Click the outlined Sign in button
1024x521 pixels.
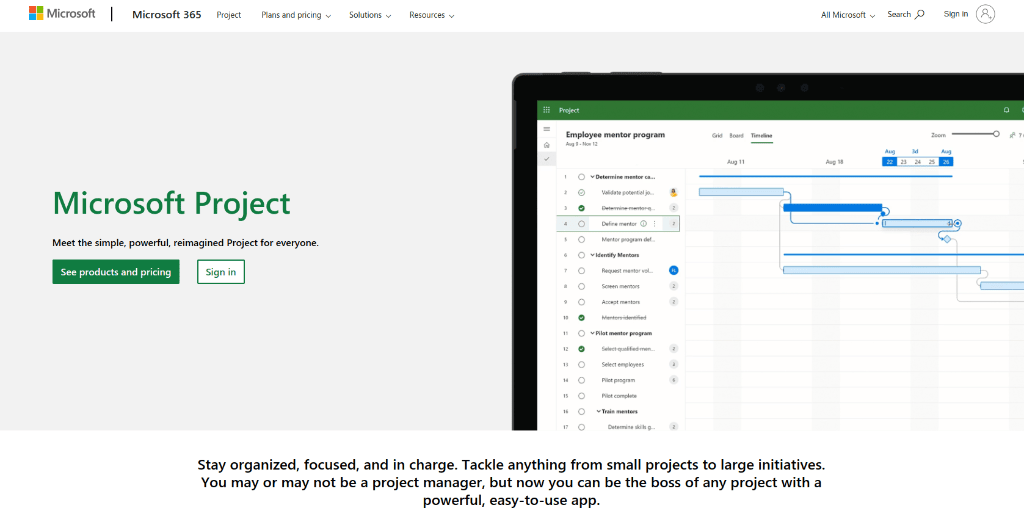coord(221,272)
